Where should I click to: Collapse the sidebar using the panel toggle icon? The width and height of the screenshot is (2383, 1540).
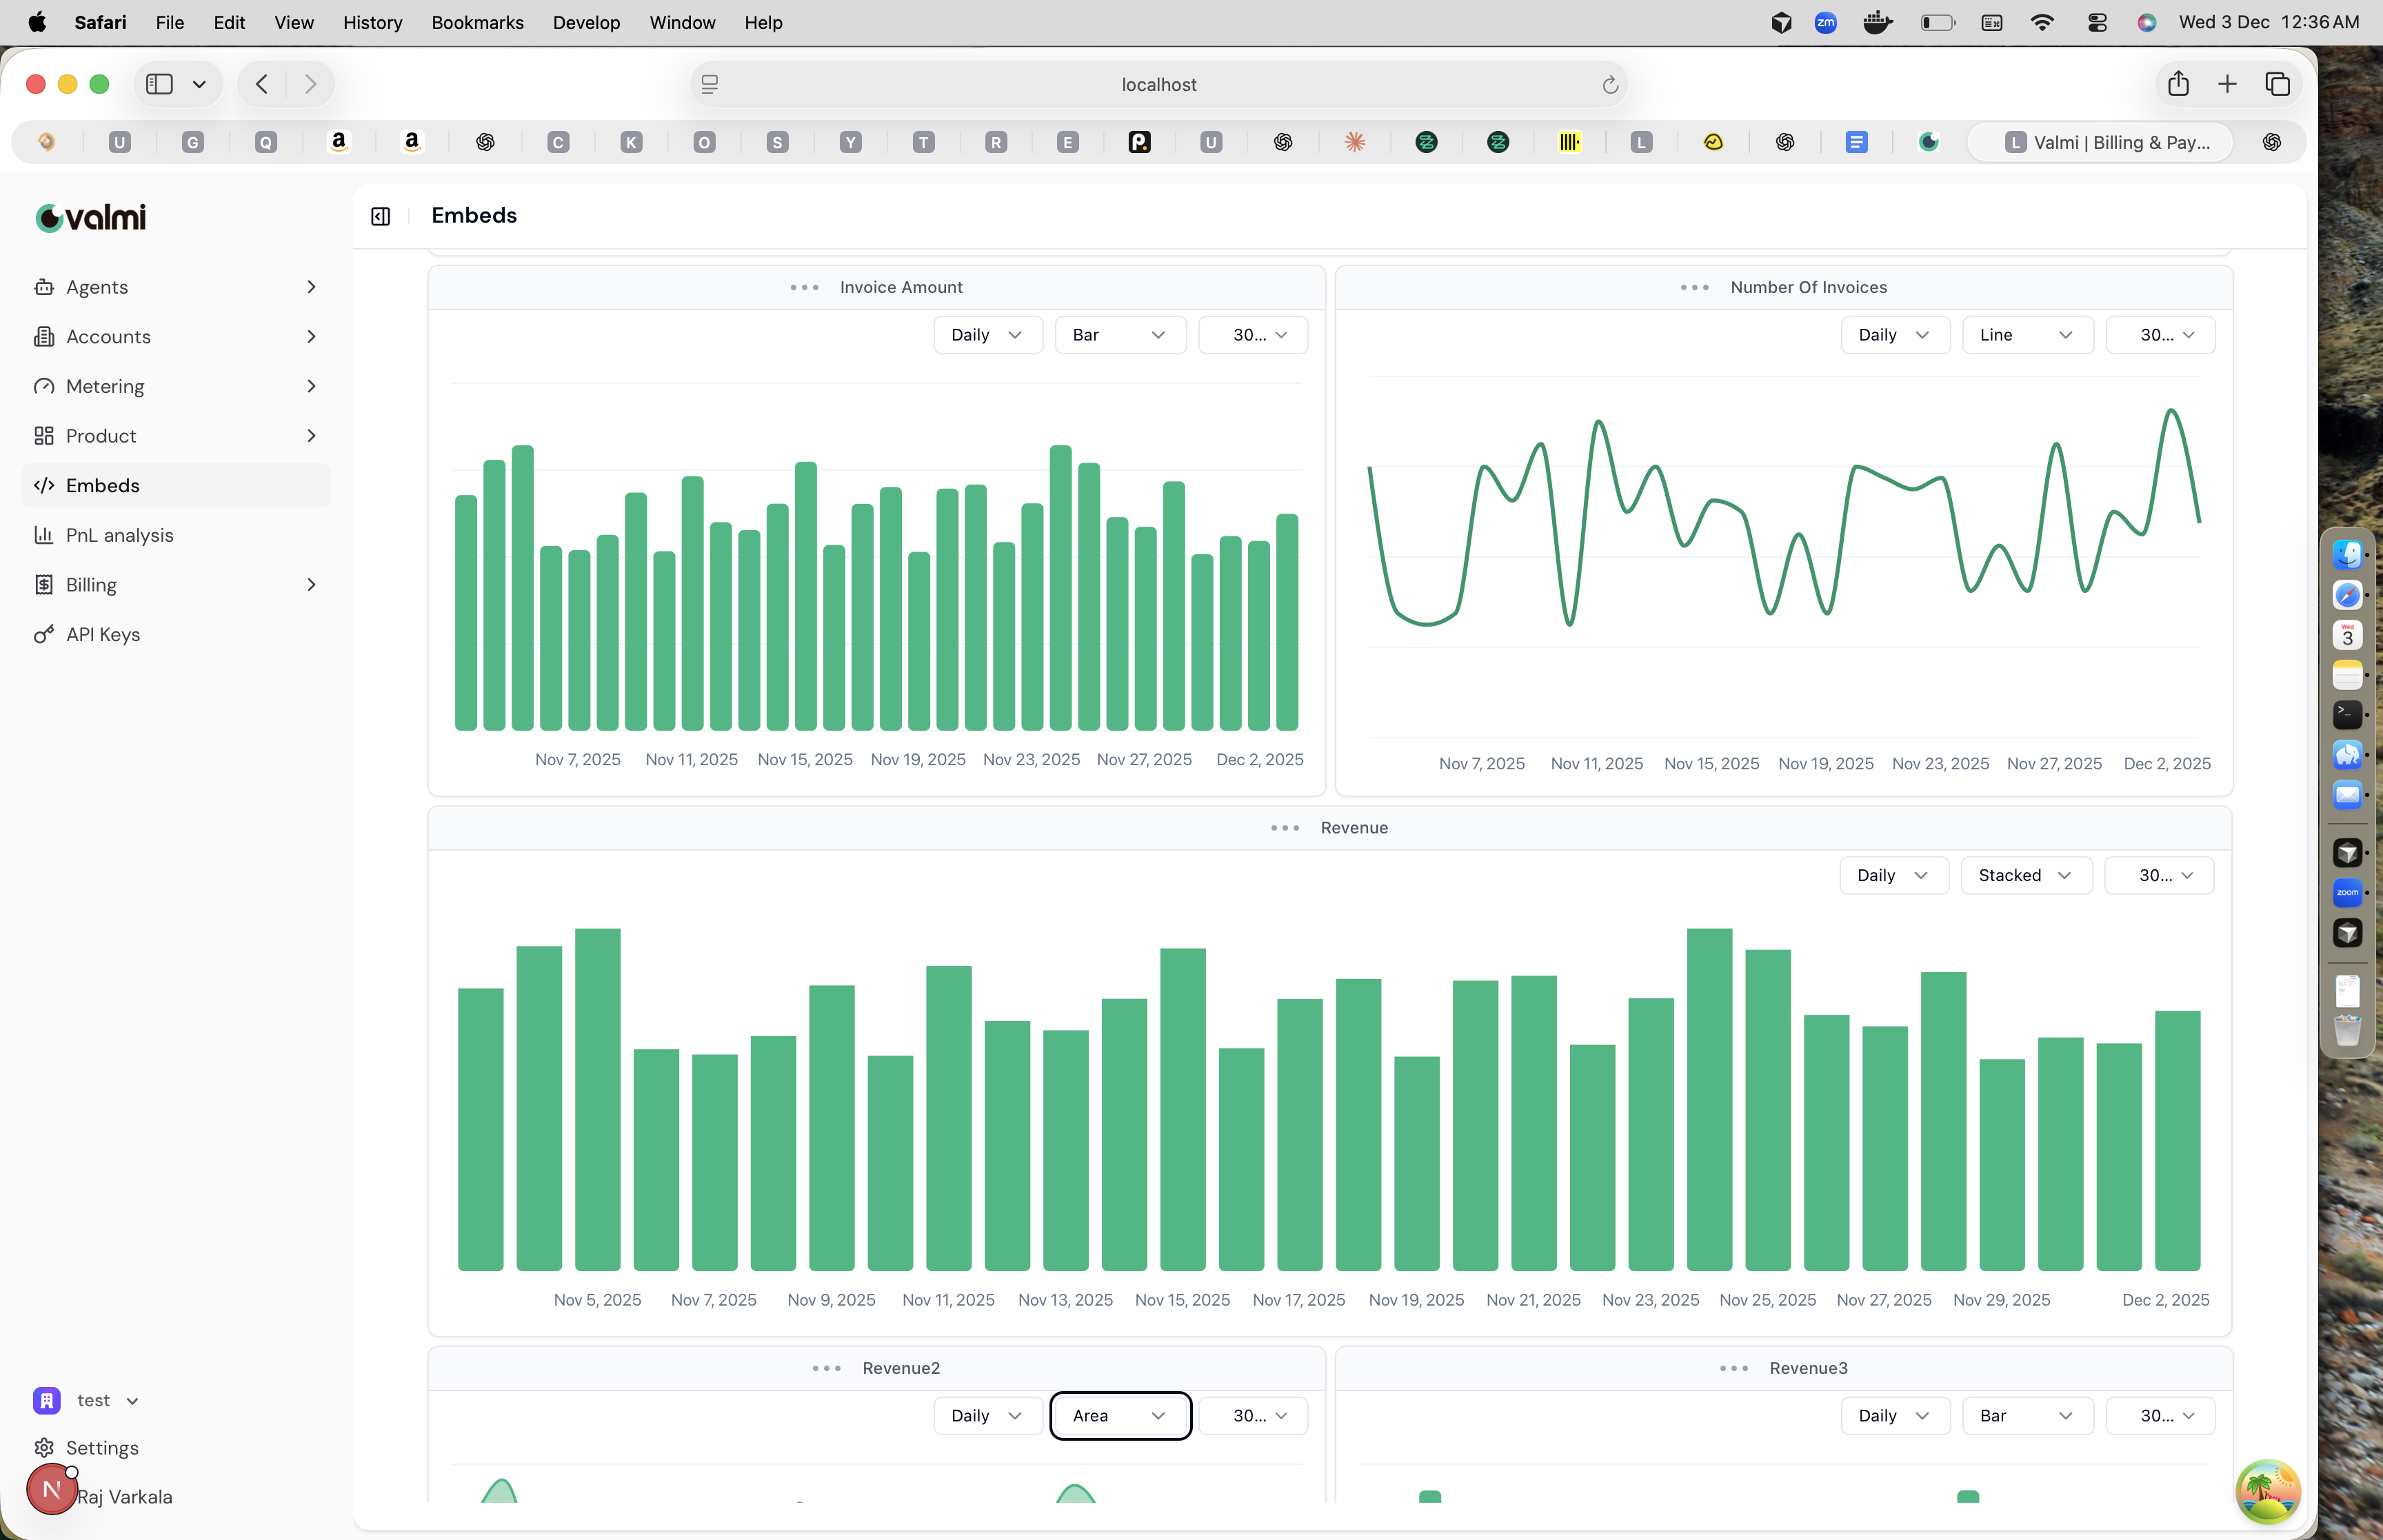tap(380, 216)
